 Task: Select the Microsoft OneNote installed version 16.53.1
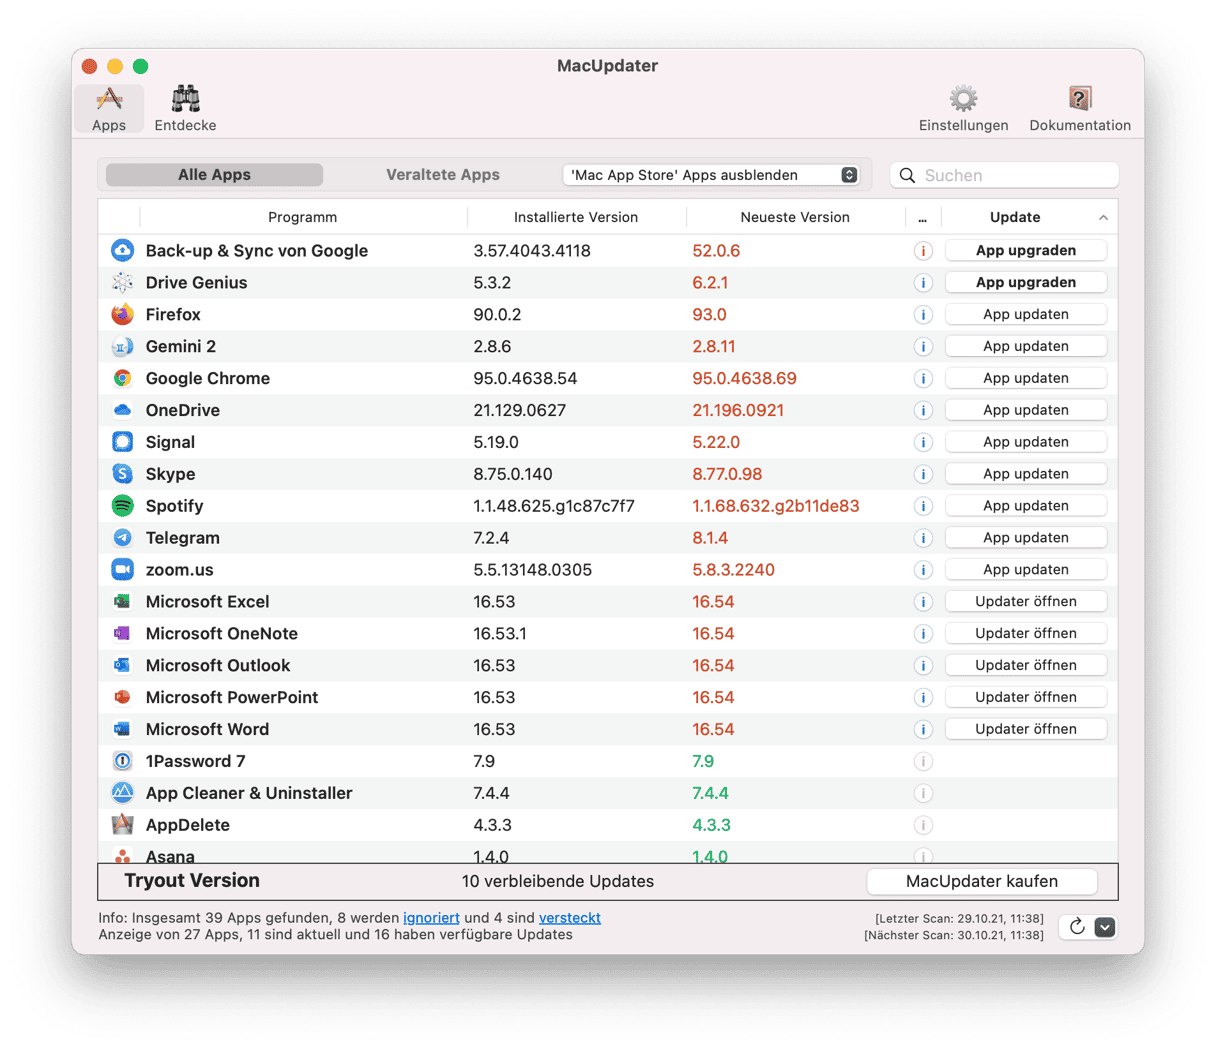point(500,634)
